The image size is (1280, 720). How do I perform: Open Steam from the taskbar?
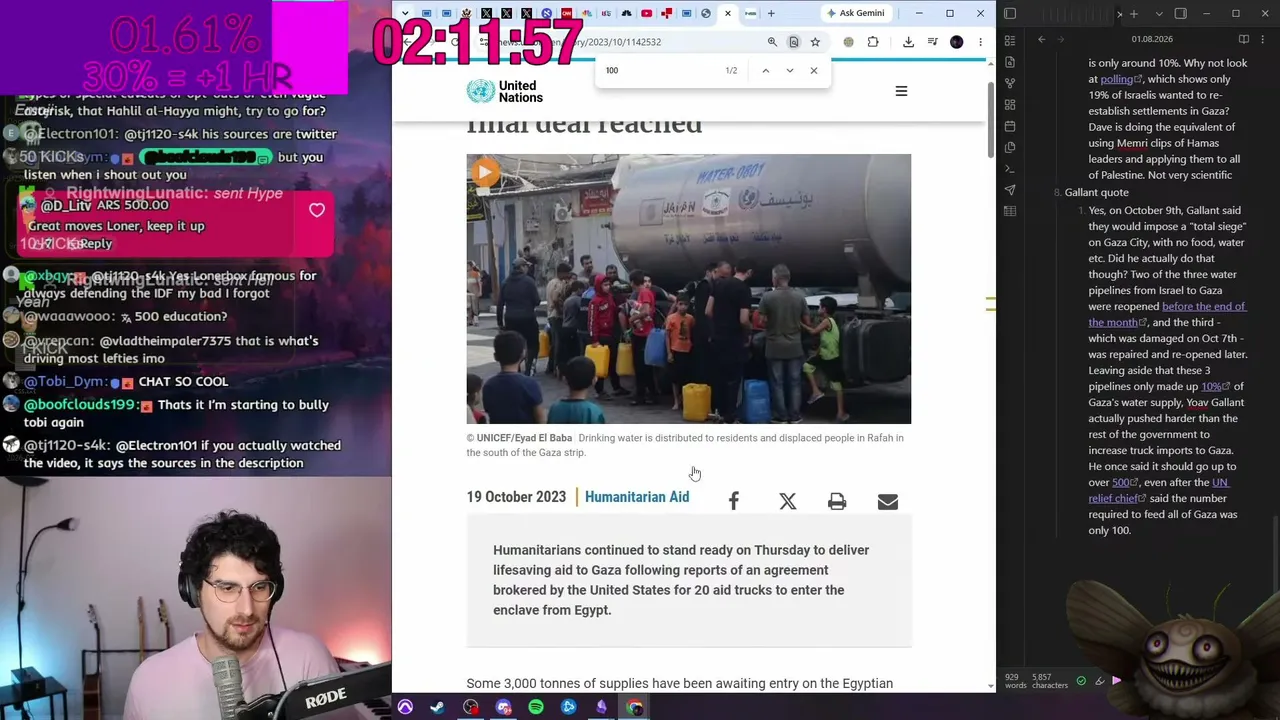click(437, 707)
